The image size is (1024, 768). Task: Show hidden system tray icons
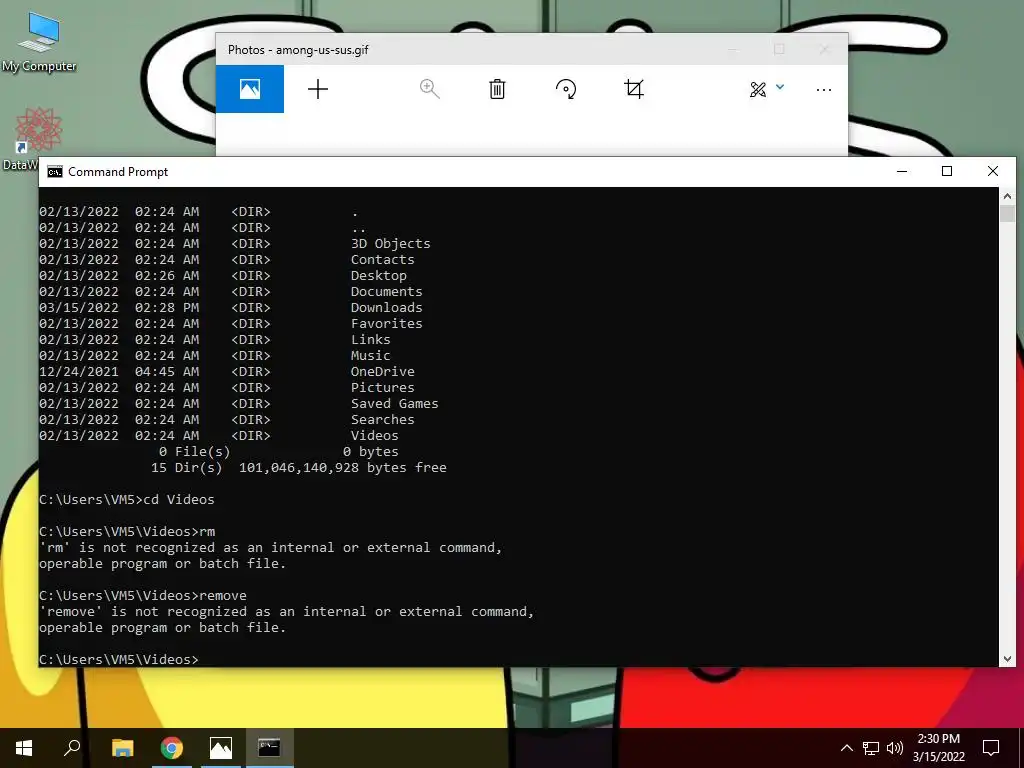point(846,748)
